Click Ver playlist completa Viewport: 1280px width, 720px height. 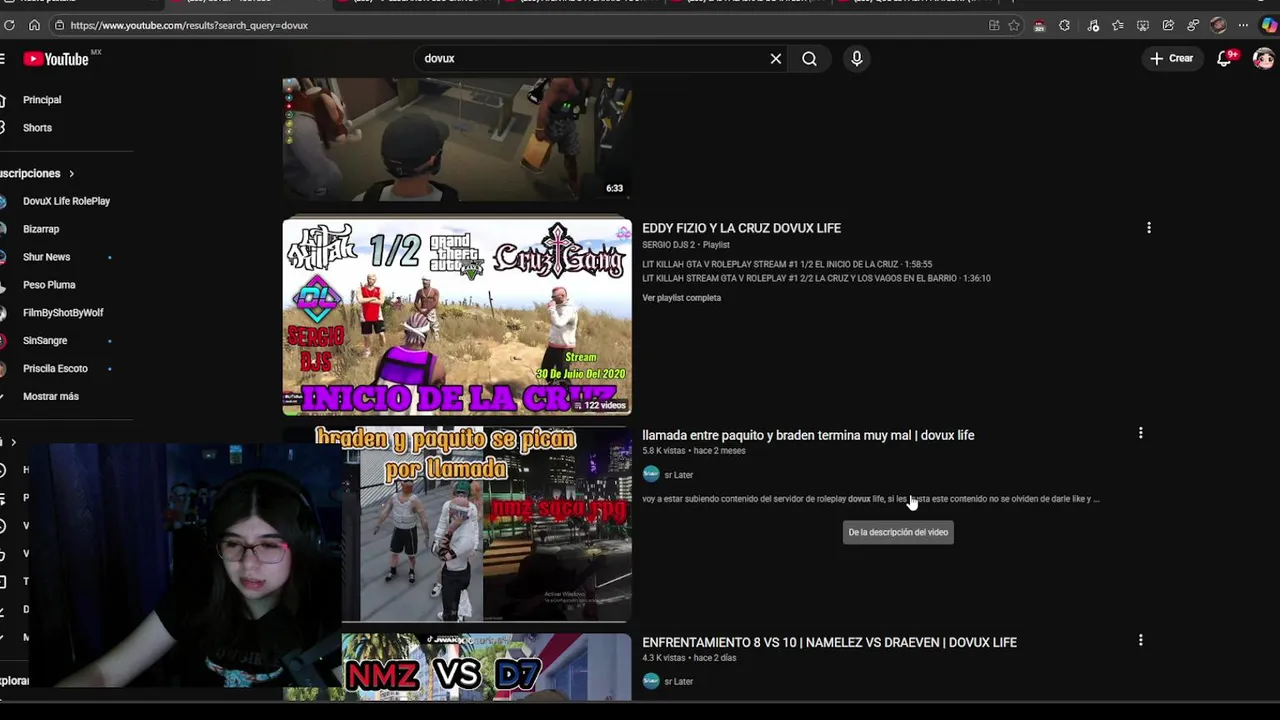681,298
